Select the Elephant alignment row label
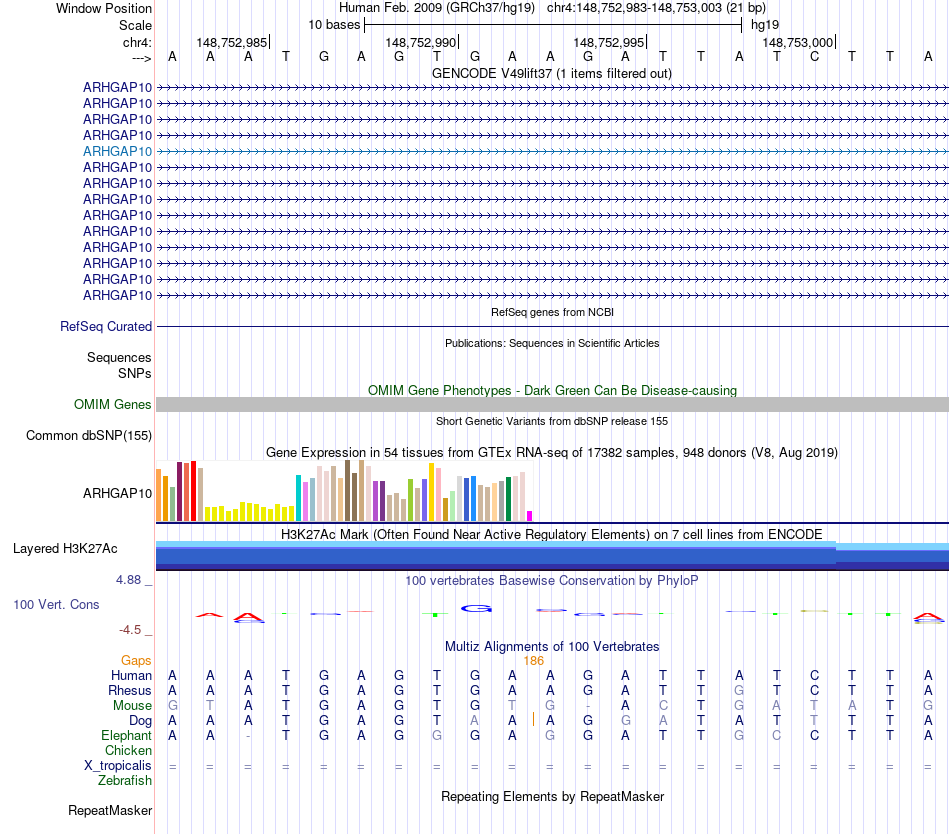This screenshot has height=834, width=950. 126,735
